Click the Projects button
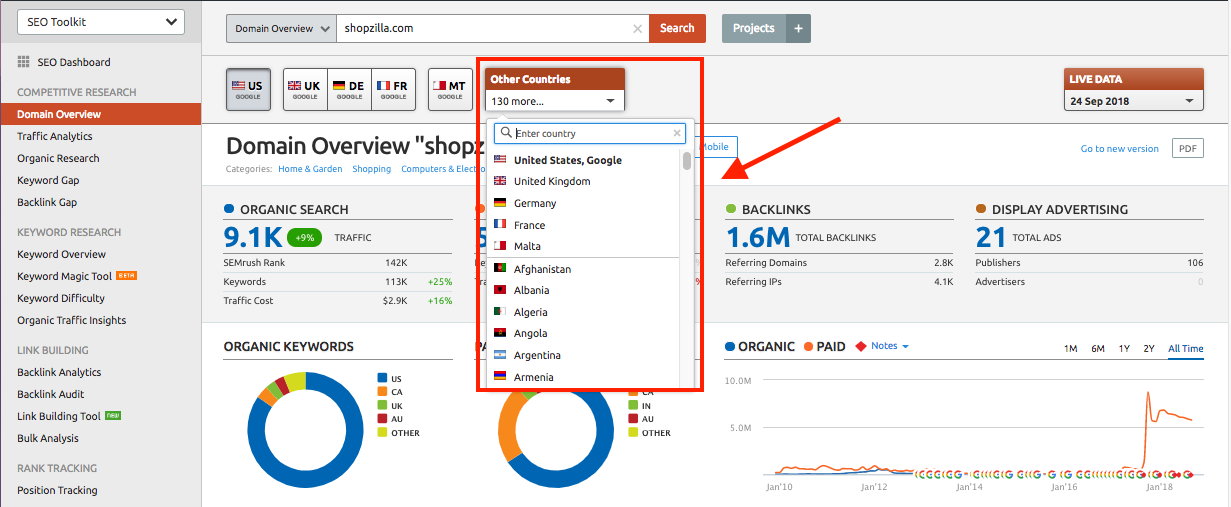Screen dimensions: 1231x507 click(754, 29)
